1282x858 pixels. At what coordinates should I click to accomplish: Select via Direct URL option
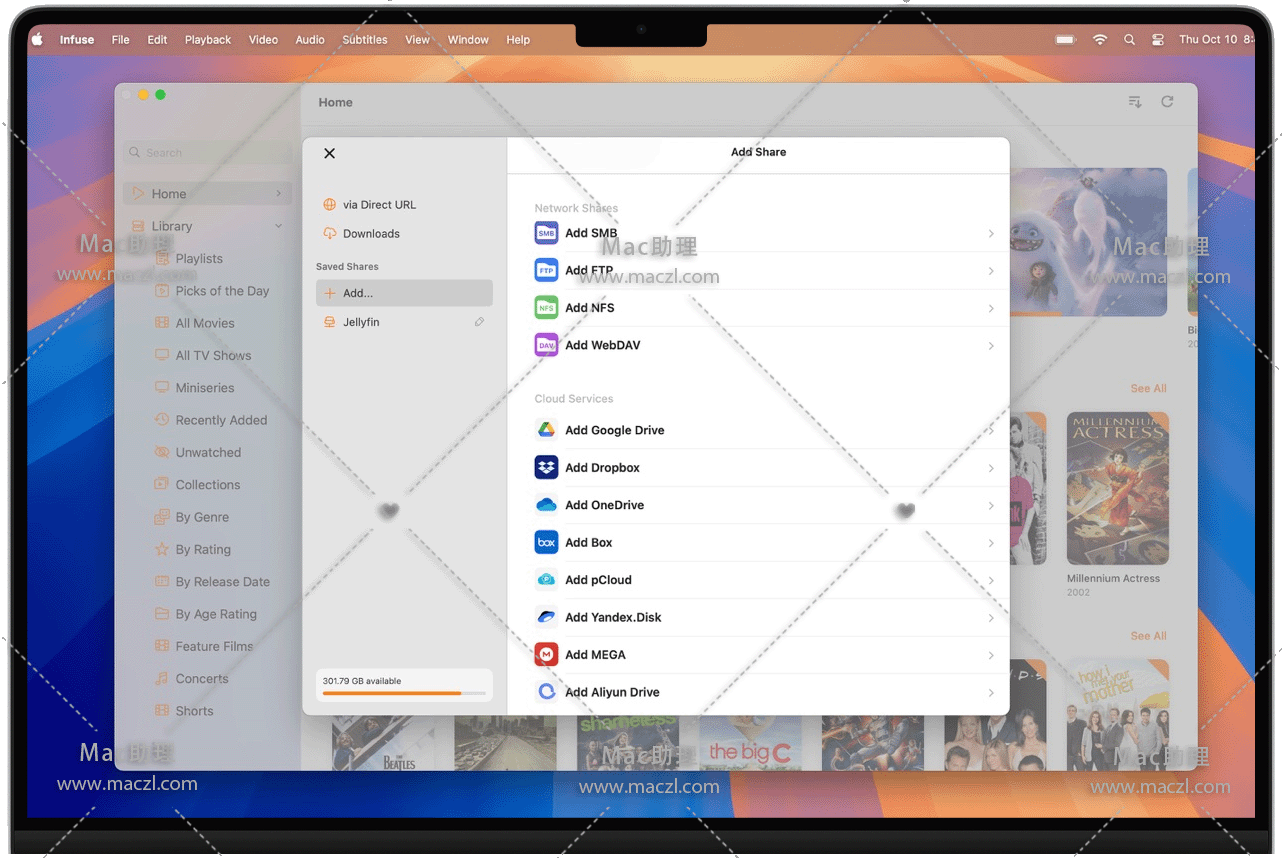pos(379,205)
